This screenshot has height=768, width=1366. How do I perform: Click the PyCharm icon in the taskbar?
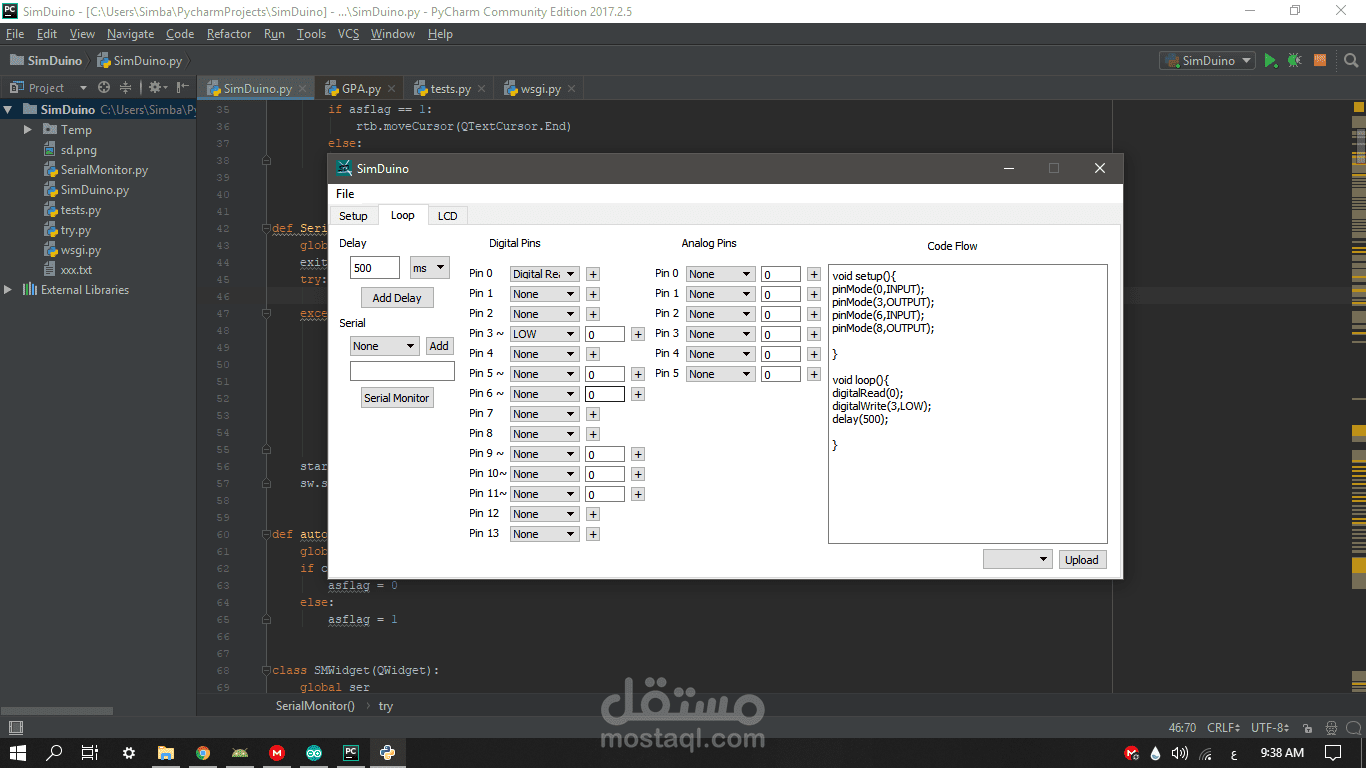(350, 753)
